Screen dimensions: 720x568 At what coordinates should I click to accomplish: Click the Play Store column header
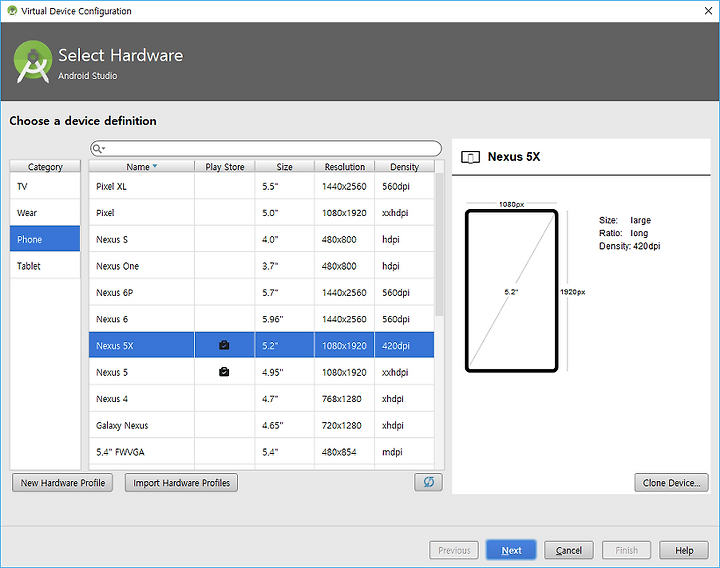click(225, 167)
